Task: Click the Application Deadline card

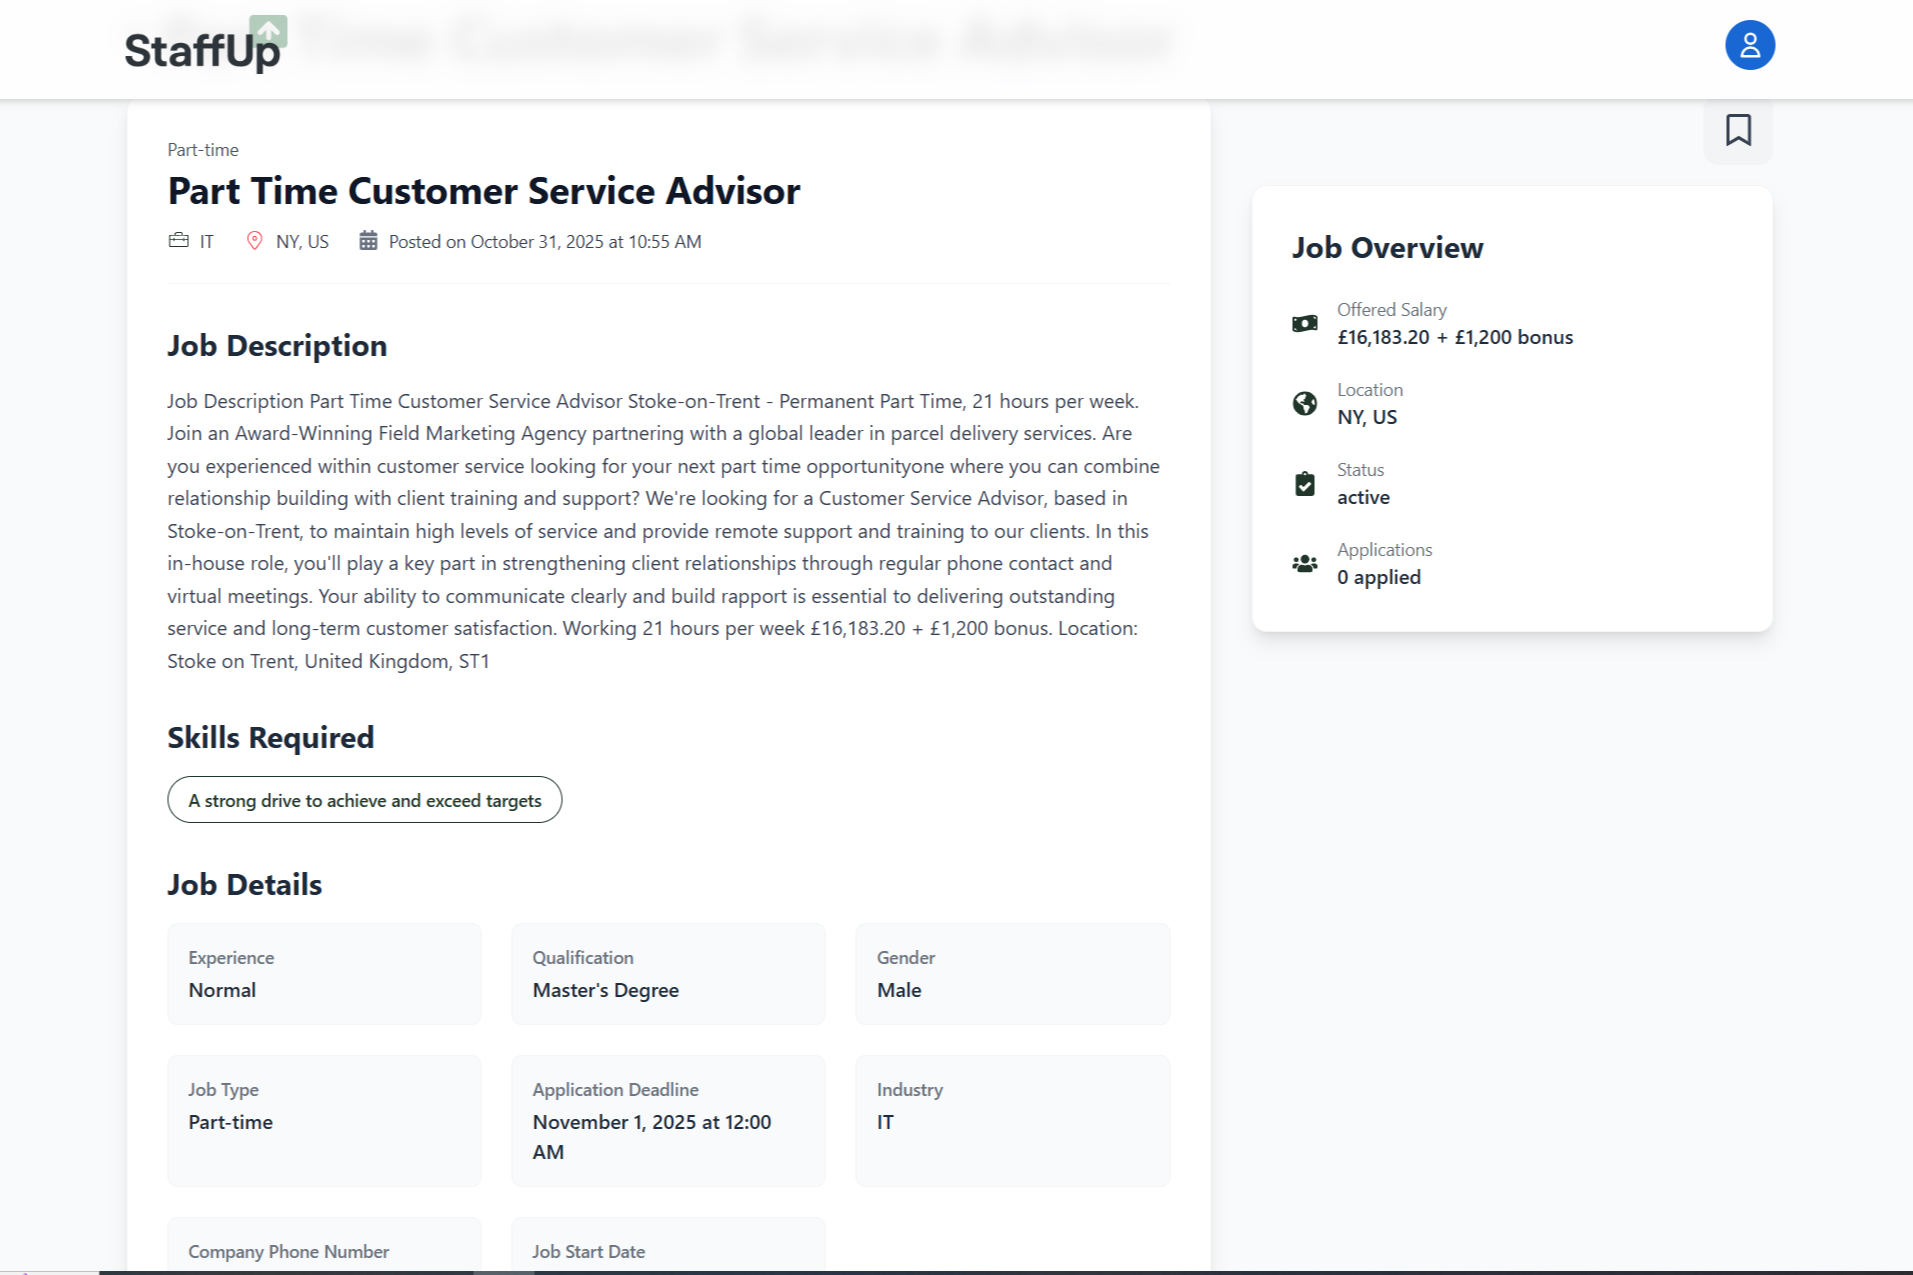Action: 667,1120
